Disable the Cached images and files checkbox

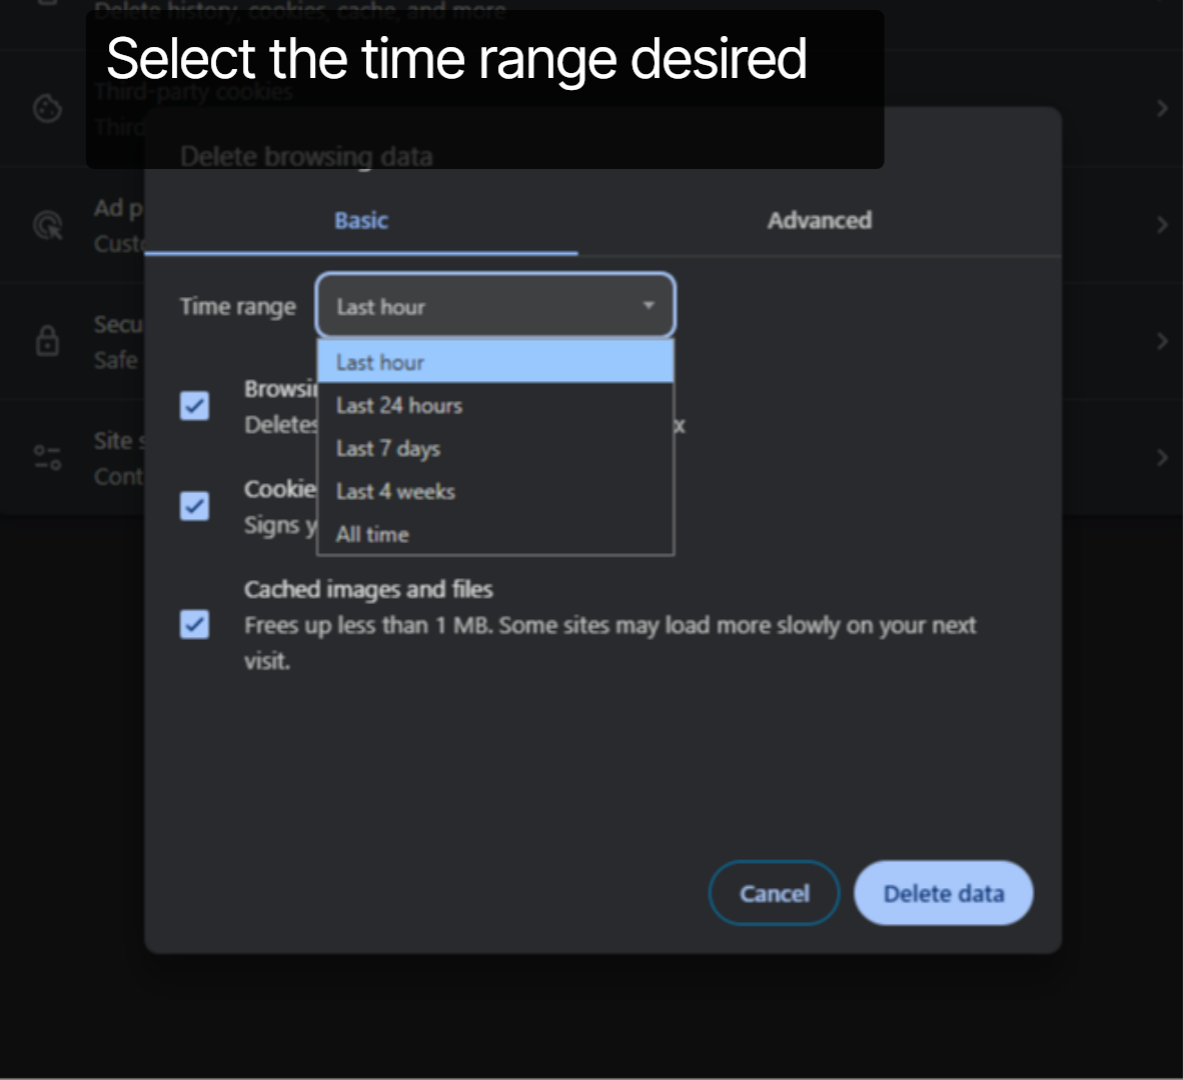(194, 624)
